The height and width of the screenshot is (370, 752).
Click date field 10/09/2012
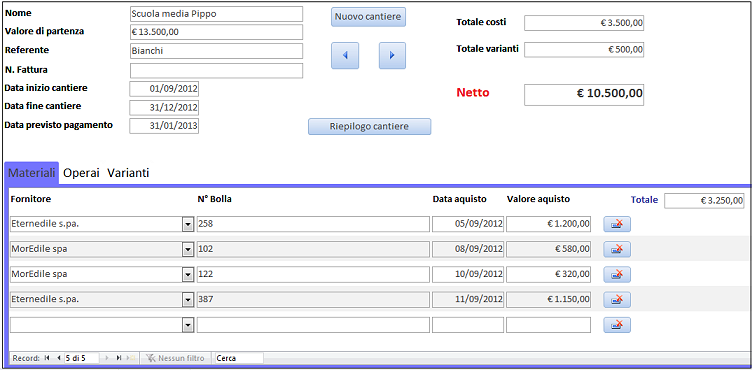tap(468, 275)
